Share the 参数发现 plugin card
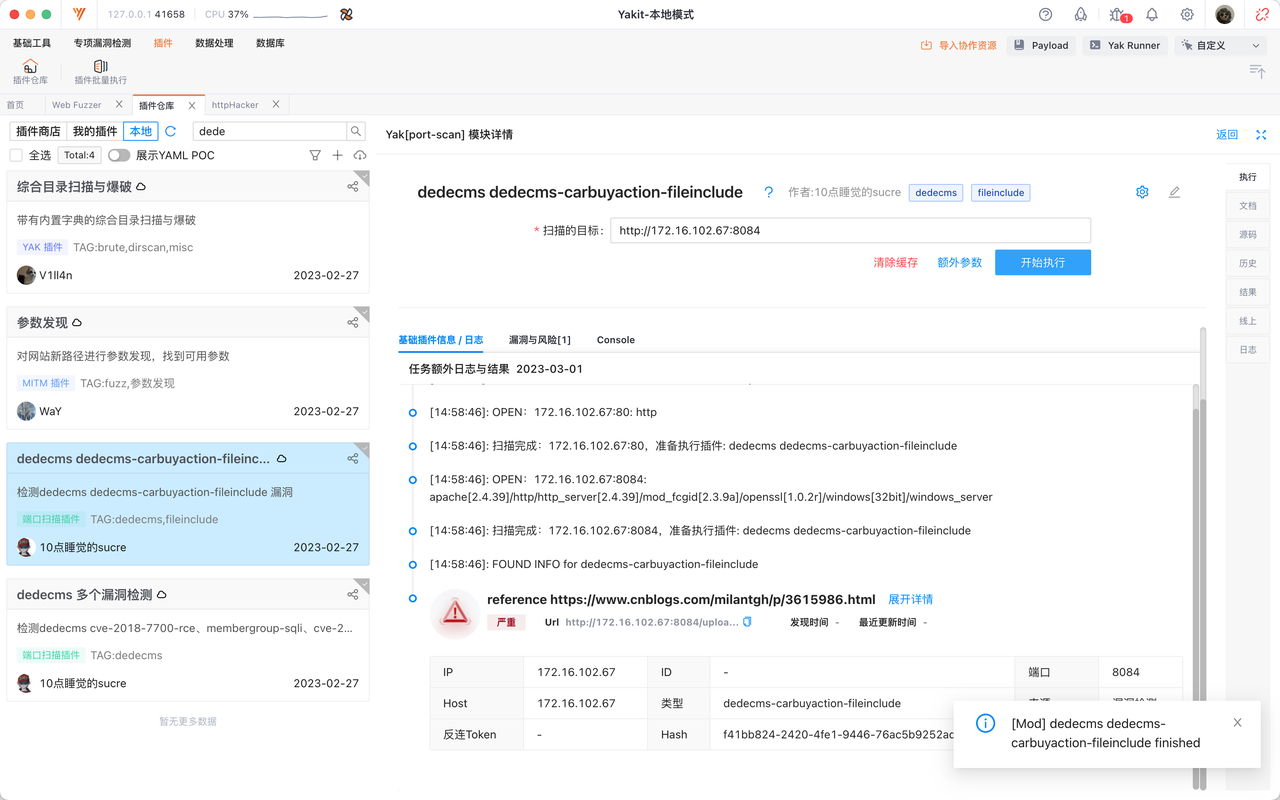Viewport: 1280px width, 800px height. tap(353, 322)
